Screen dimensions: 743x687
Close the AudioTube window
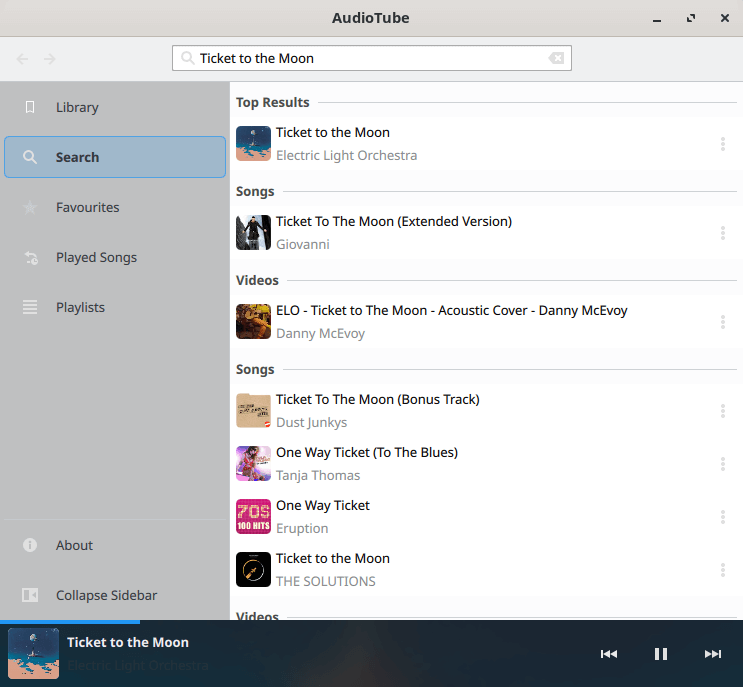click(x=725, y=18)
